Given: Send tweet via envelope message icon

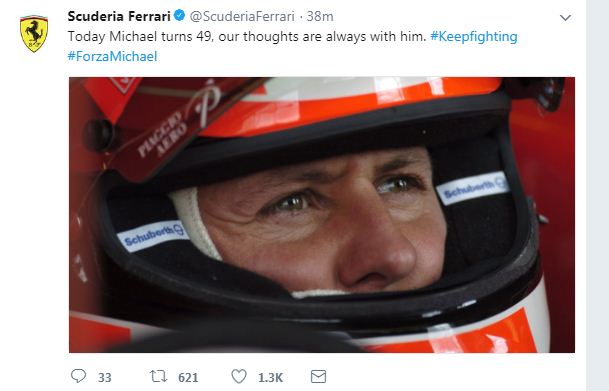Looking at the screenshot, I should coord(318,376).
